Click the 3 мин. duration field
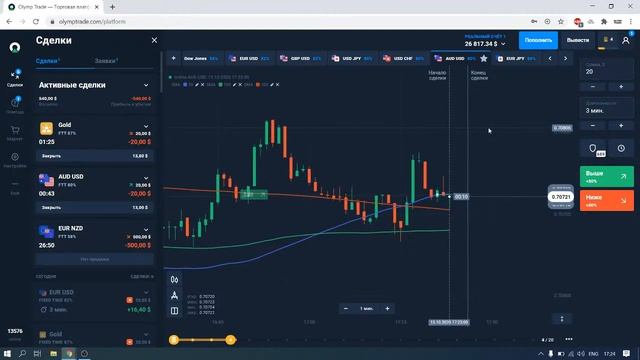The image size is (640, 360). 607,108
